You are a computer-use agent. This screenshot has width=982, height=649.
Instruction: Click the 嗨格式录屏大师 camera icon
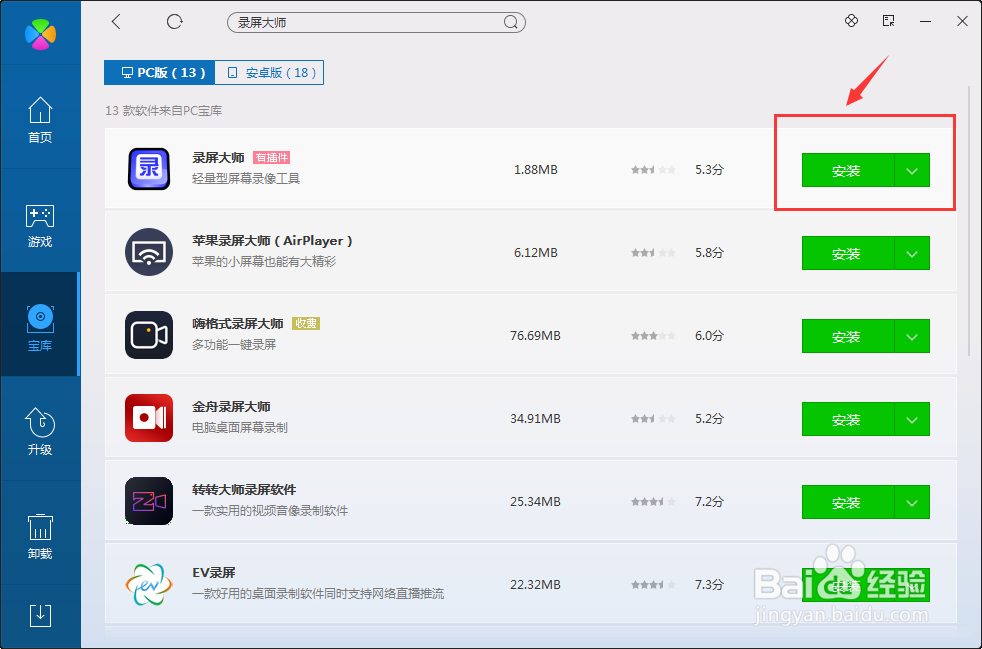pos(149,335)
